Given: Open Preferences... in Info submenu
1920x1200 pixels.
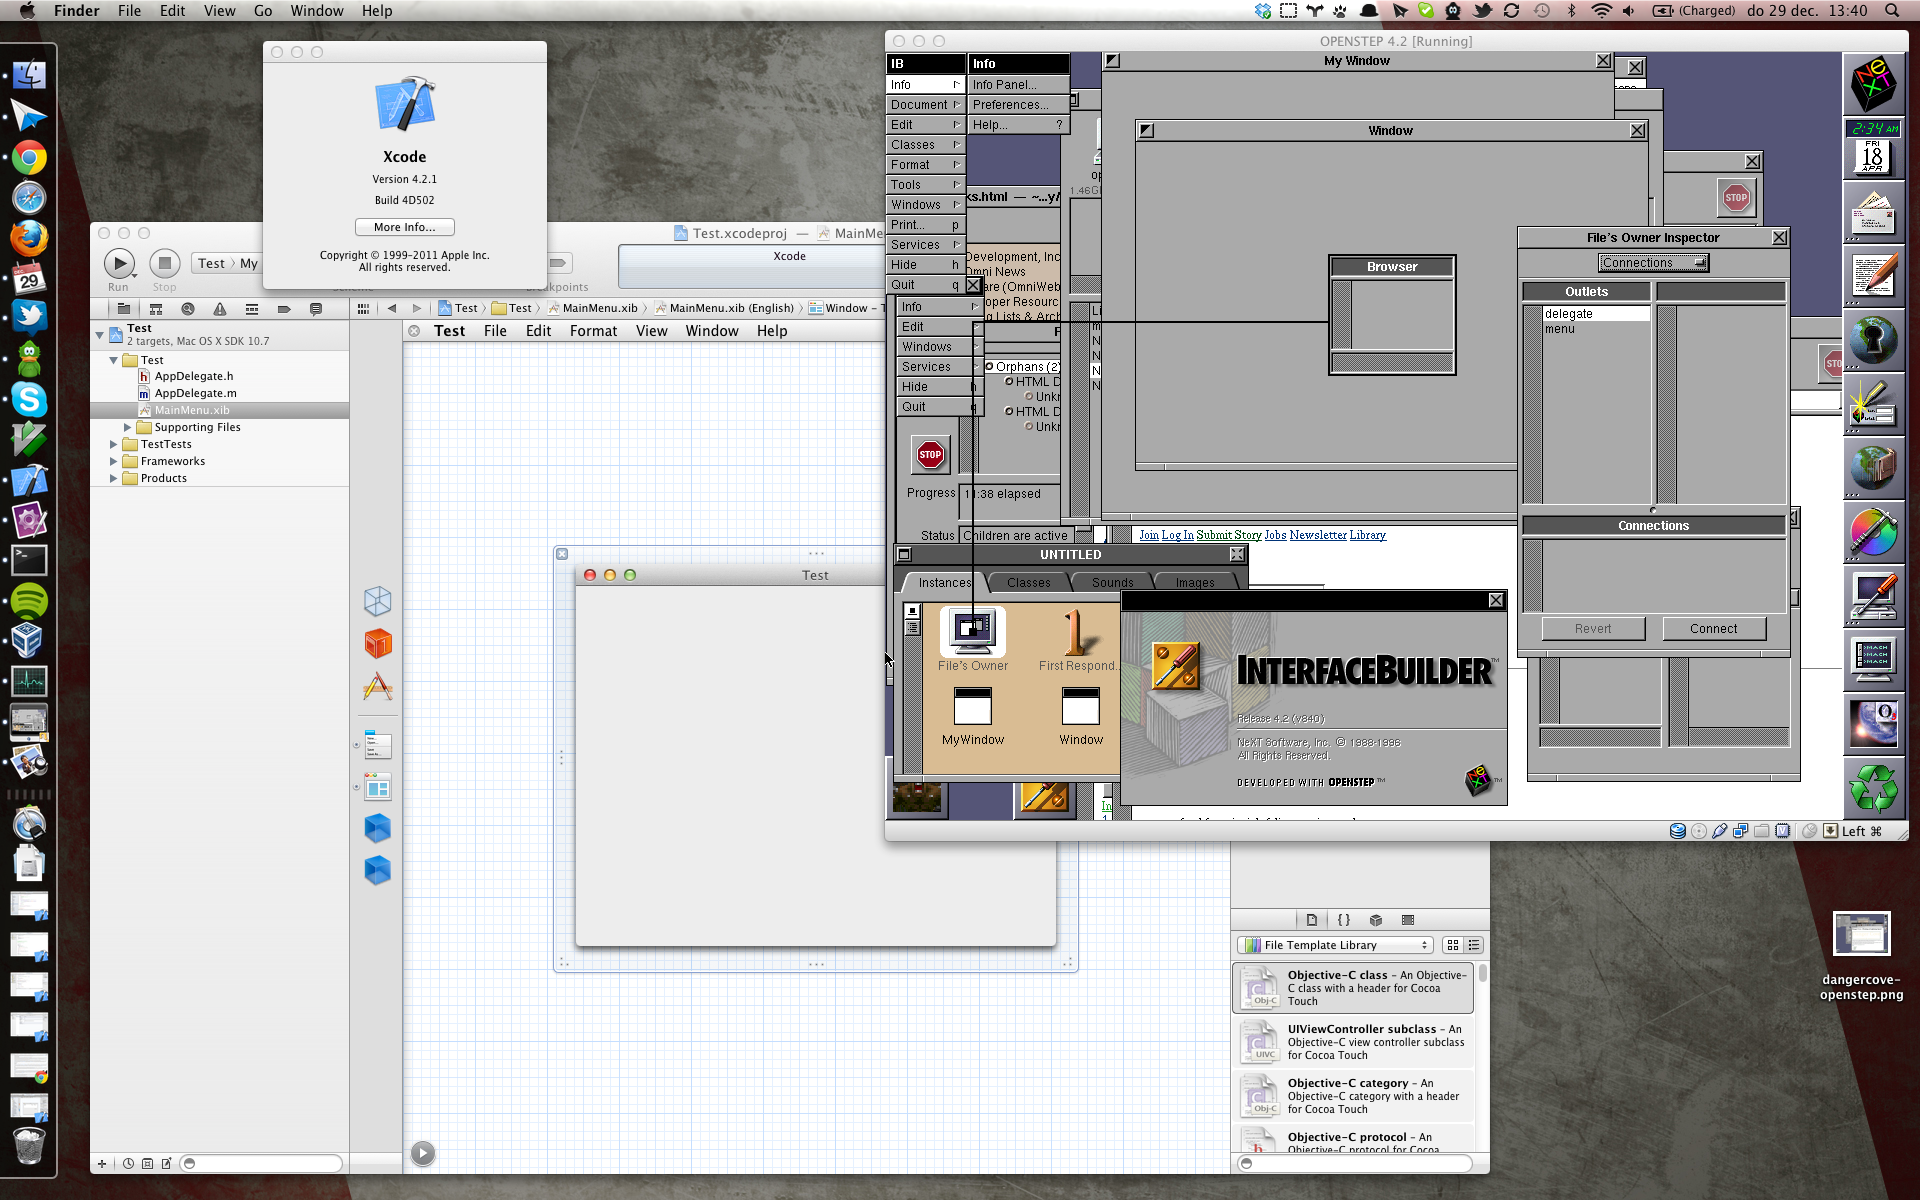Looking at the screenshot, I should point(1018,105).
